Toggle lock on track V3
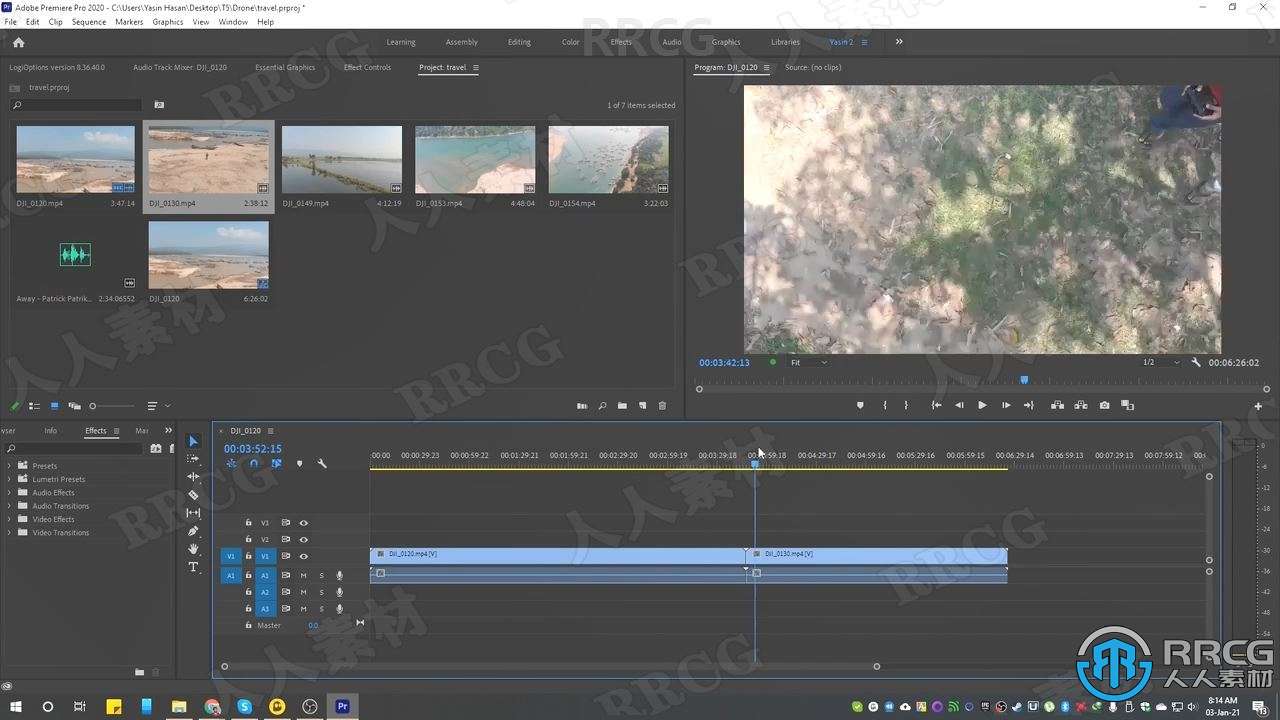 coord(249,522)
